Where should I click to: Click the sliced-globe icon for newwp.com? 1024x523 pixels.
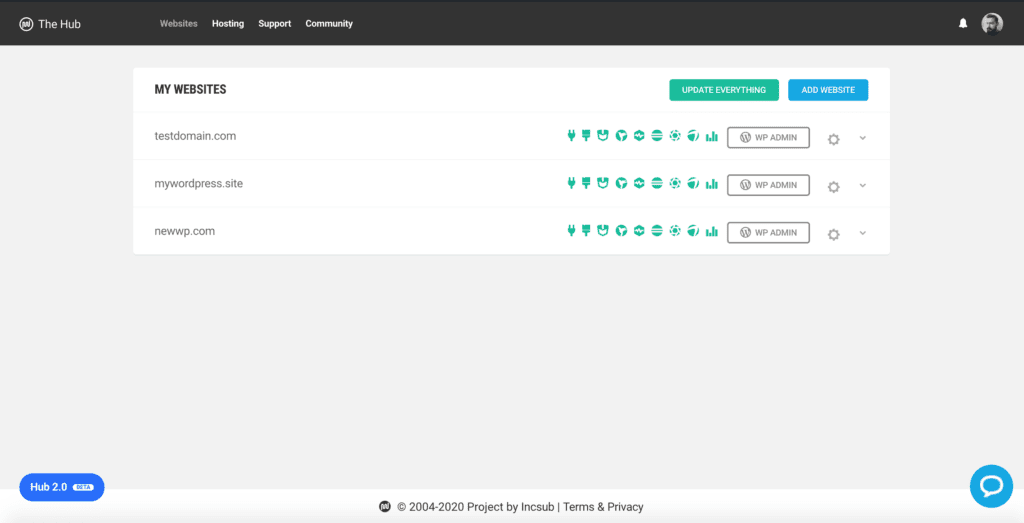tap(693, 230)
